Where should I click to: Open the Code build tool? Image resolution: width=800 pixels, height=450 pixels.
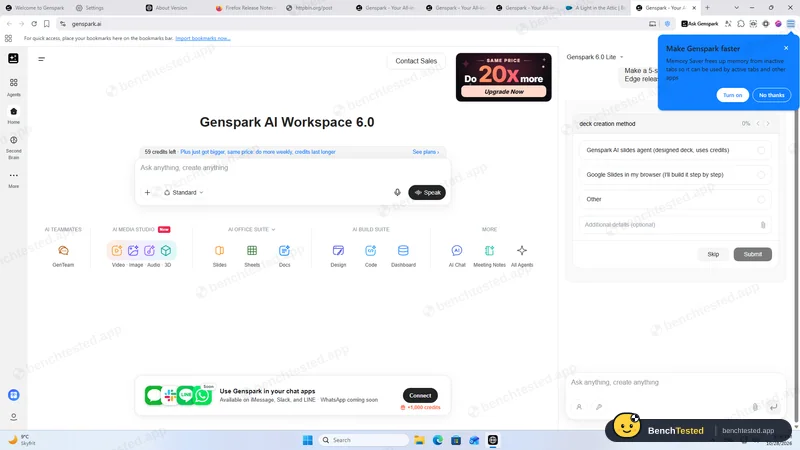pos(371,256)
